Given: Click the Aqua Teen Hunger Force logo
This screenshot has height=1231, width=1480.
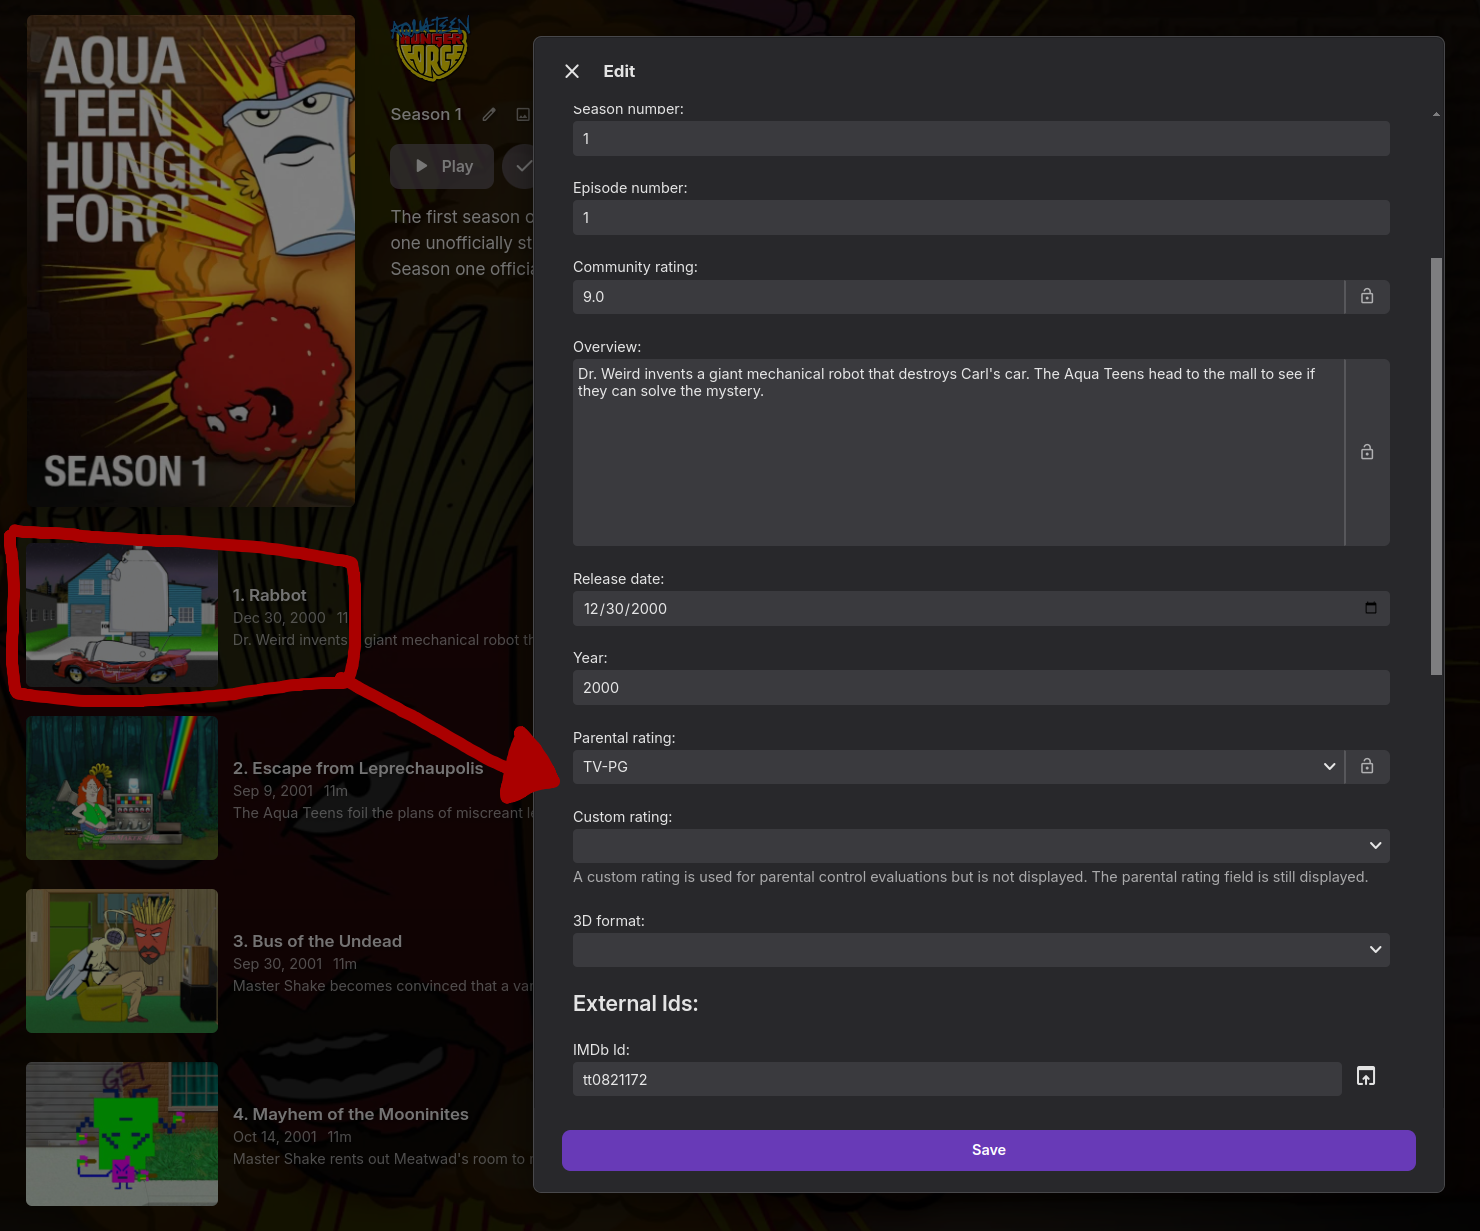Looking at the screenshot, I should [430, 48].
